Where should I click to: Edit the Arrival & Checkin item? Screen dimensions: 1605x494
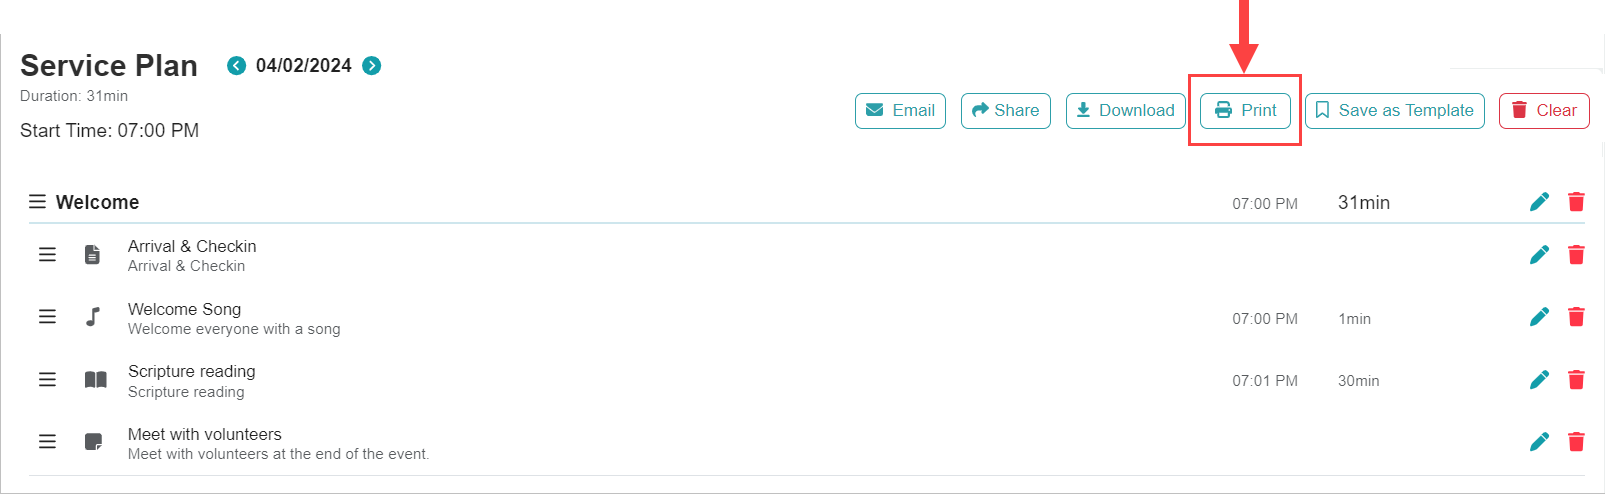pos(1539,255)
